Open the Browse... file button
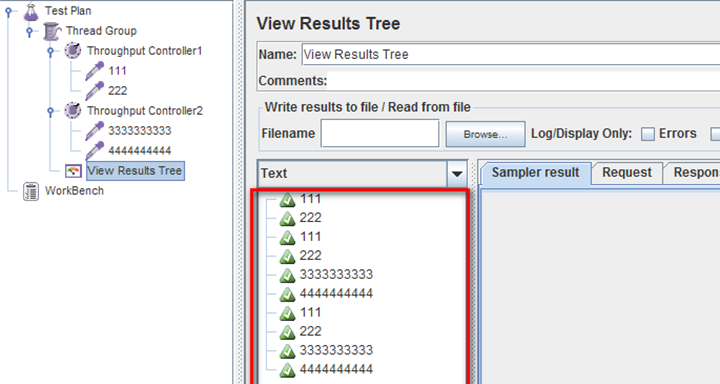This screenshot has height=384, width=720. click(485, 134)
